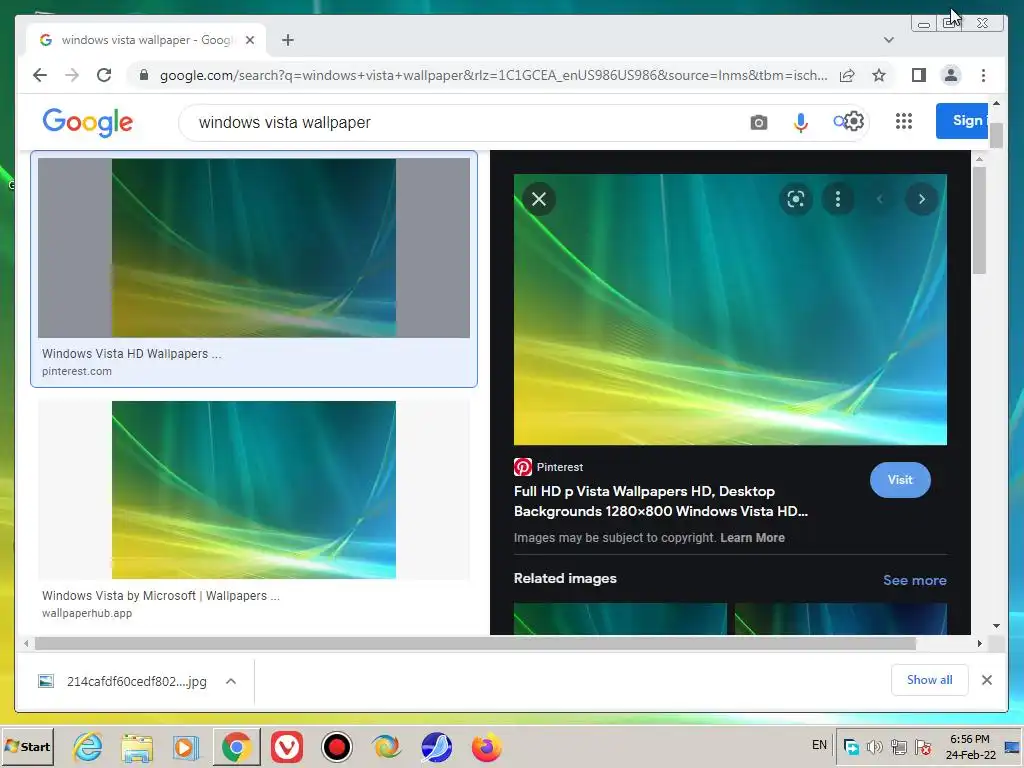Launch Firefox from the taskbar

(x=487, y=746)
